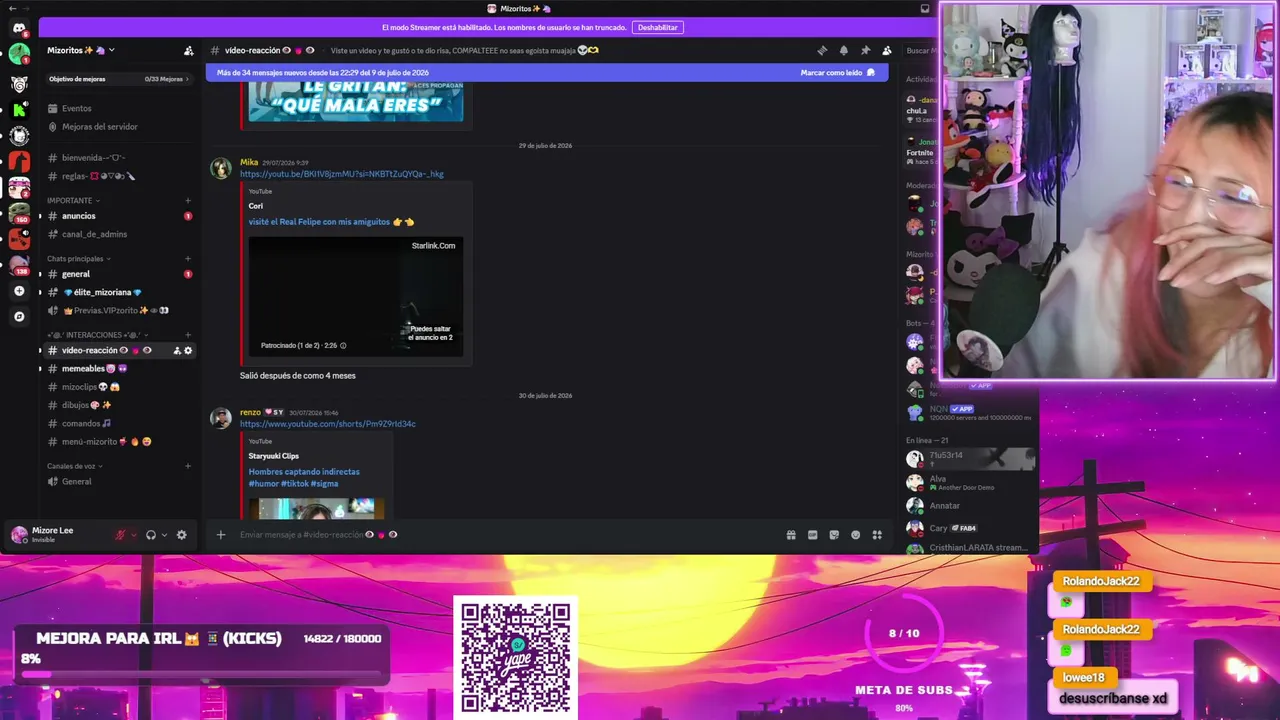Screen dimensions: 1280x720
Task: Edit video-reacción channel gear icon
Action: pyautogui.click(x=188, y=351)
